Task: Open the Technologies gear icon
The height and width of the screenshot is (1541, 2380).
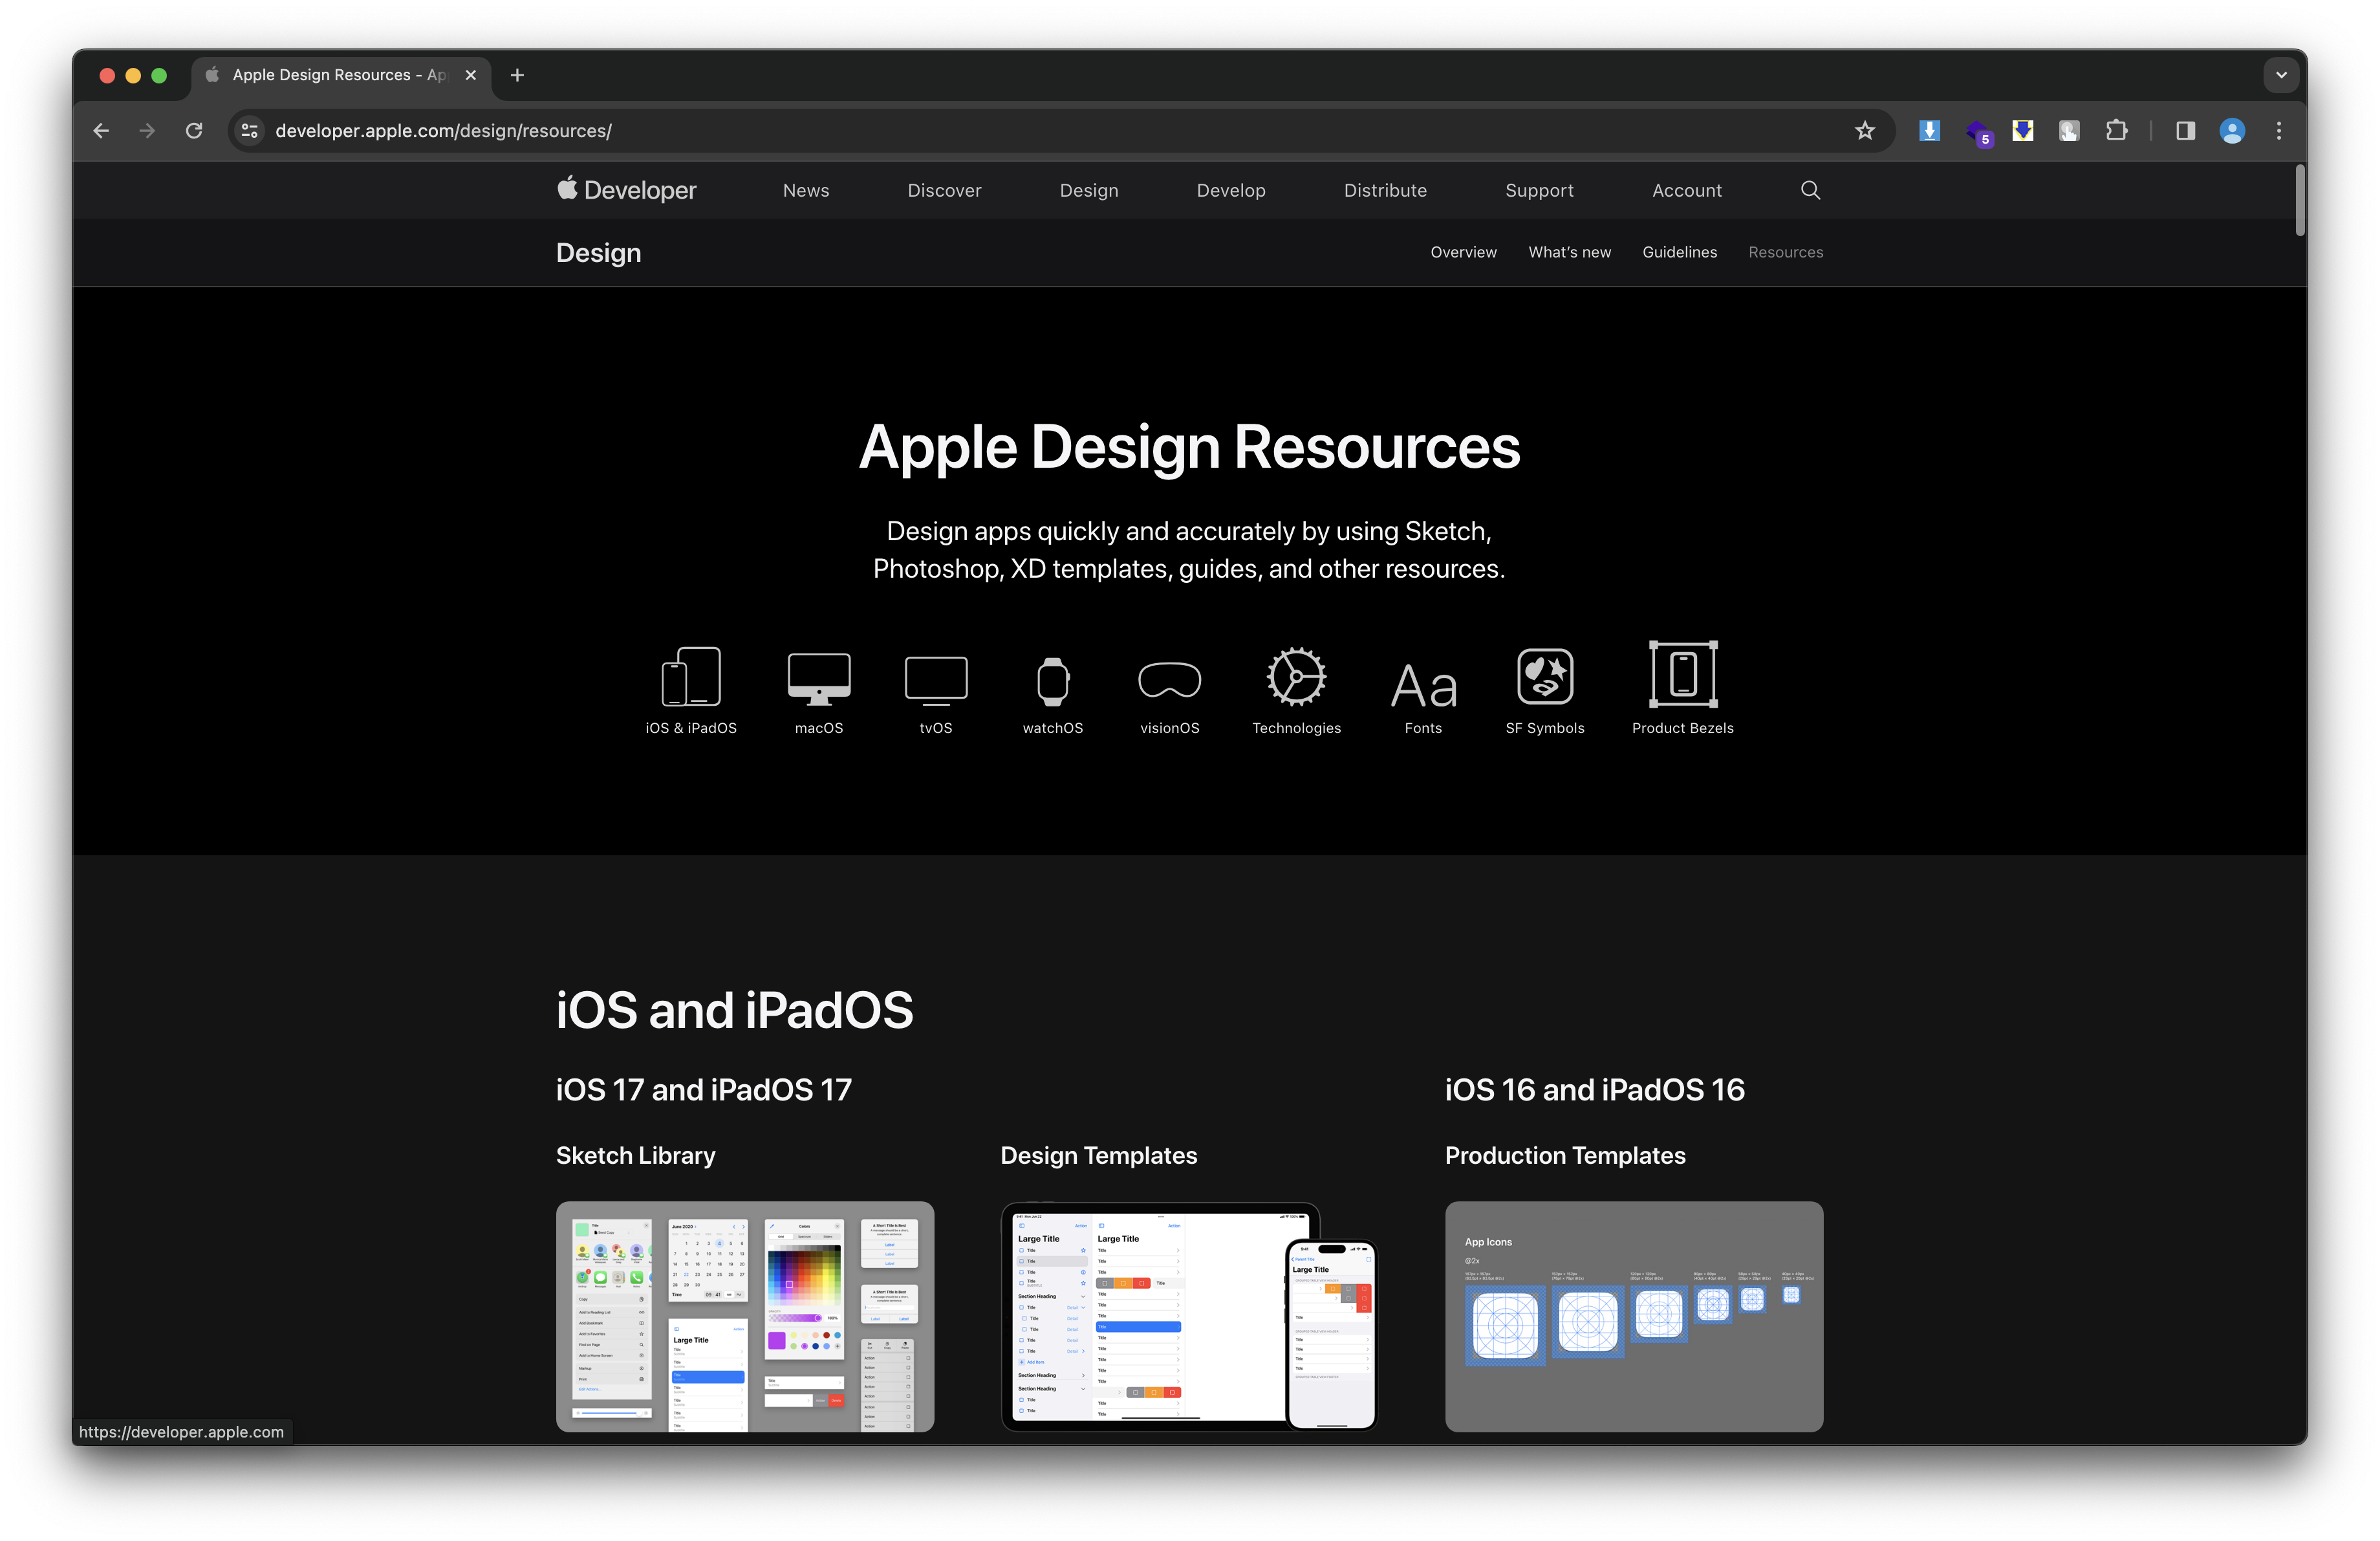Action: tap(1296, 677)
